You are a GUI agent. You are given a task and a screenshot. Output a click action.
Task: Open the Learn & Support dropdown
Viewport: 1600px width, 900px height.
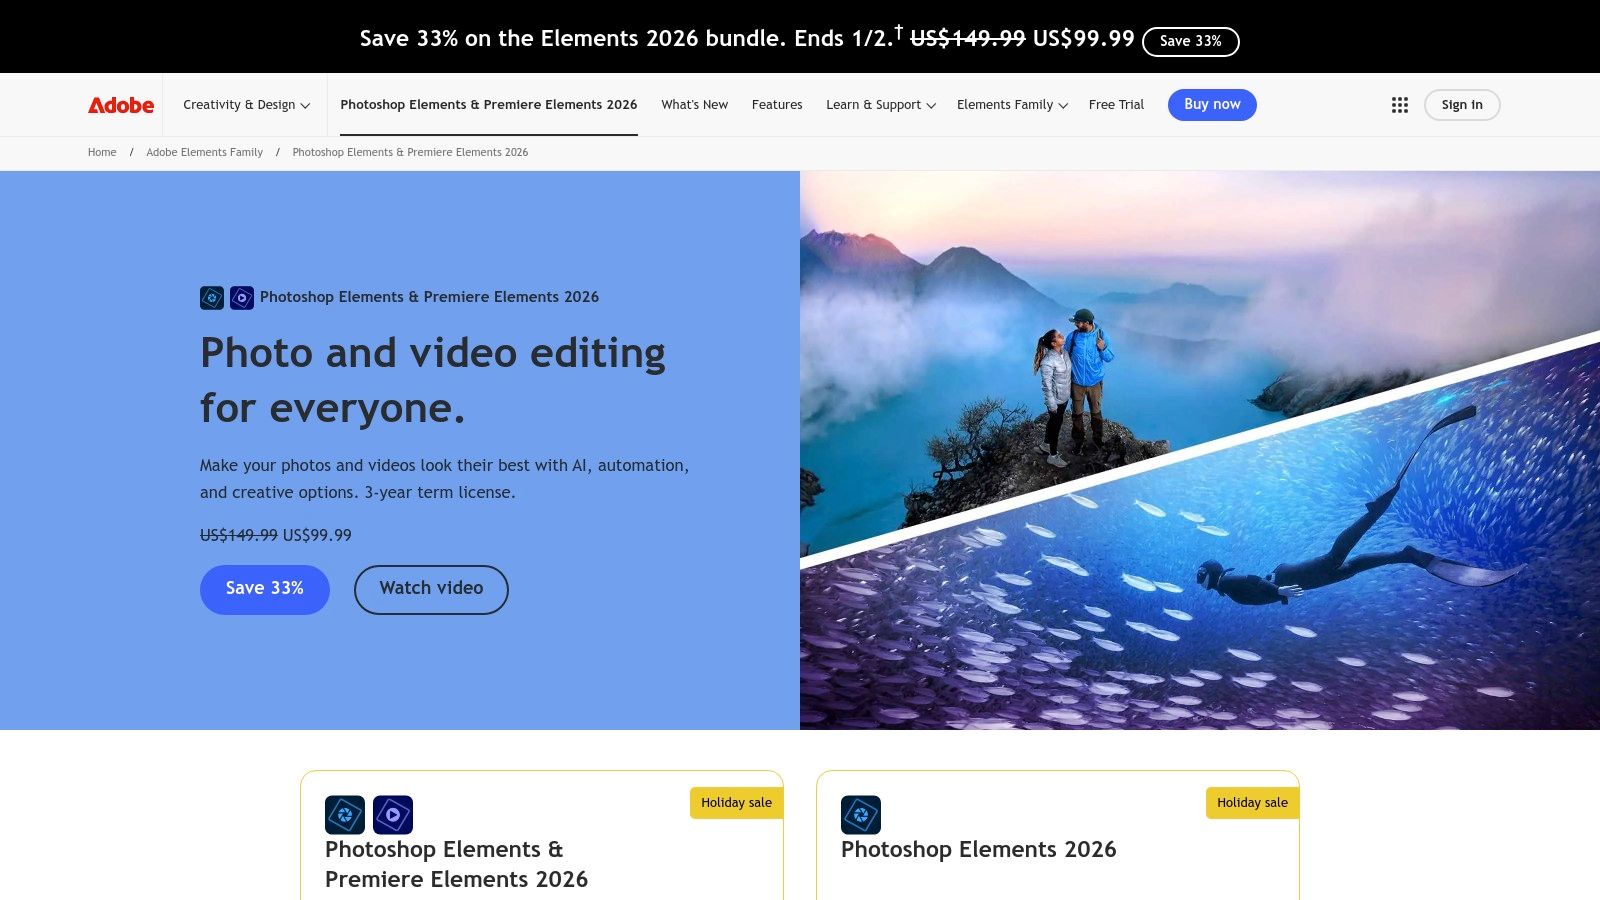[x=878, y=104]
